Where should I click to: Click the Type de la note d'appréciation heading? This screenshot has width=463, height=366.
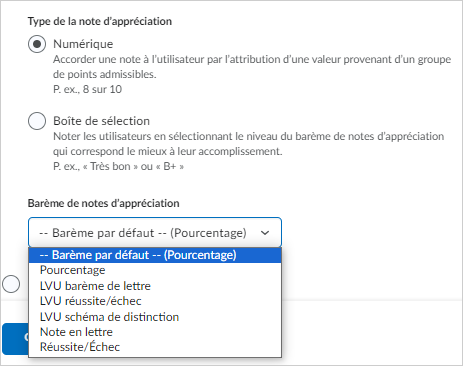[100, 21]
